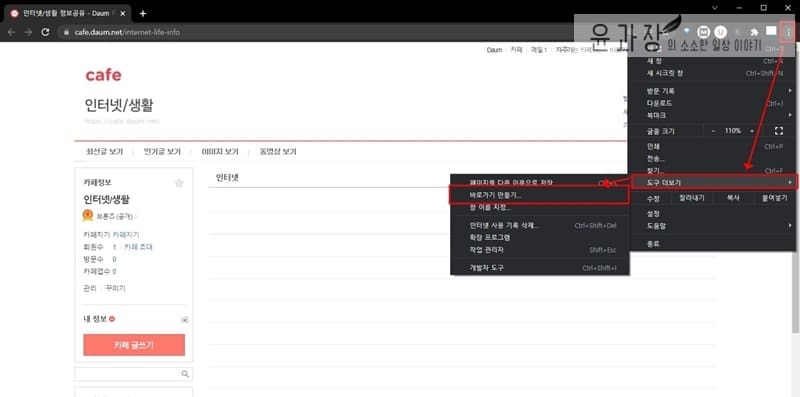This screenshot has height=397, width=800.
Task: Choose 다운로드 in the Chrome menu
Action: coord(712,103)
